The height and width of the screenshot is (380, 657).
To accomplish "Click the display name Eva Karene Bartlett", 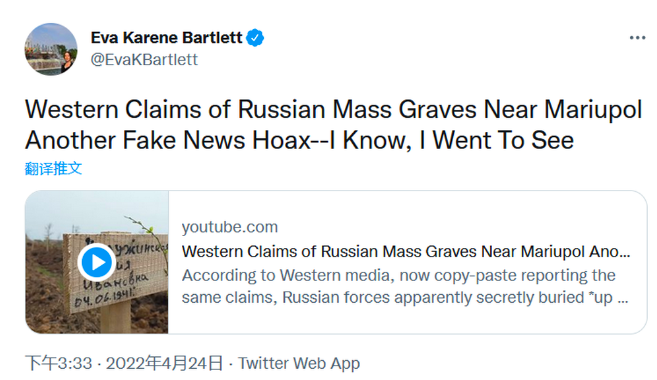I will point(166,38).
